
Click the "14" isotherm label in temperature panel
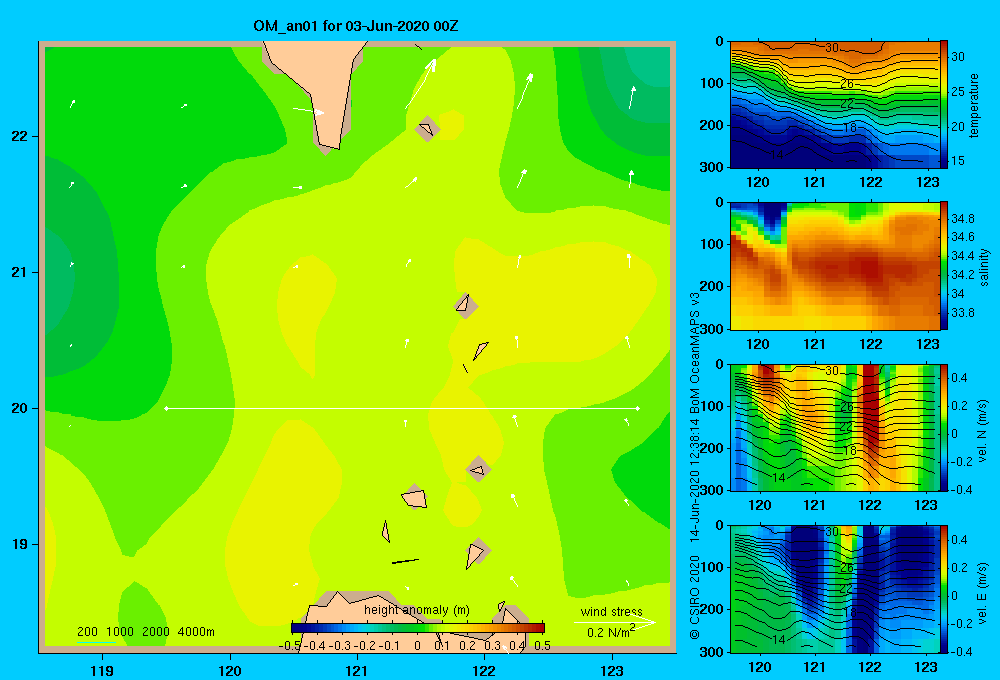coord(777,155)
